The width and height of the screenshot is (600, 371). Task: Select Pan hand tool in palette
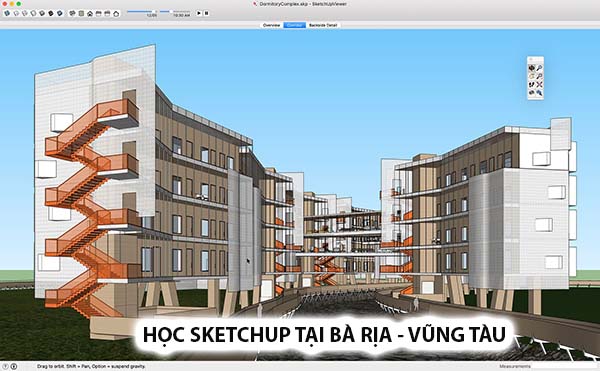tap(532, 76)
